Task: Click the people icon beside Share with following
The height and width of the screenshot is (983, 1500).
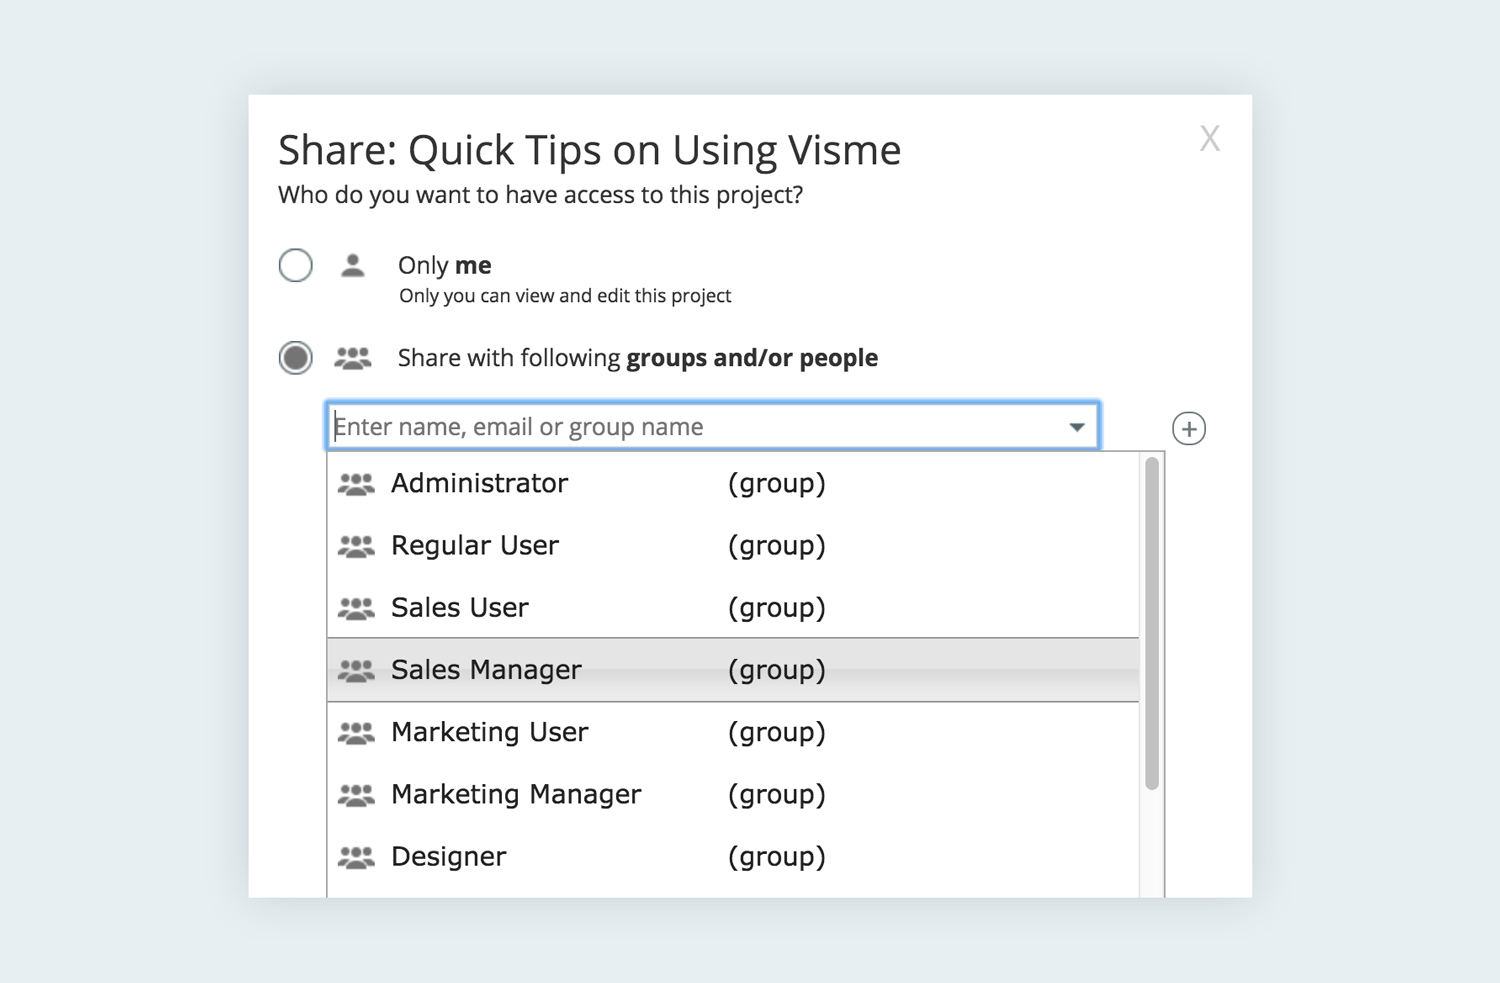Action: click(x=352, y=358)
